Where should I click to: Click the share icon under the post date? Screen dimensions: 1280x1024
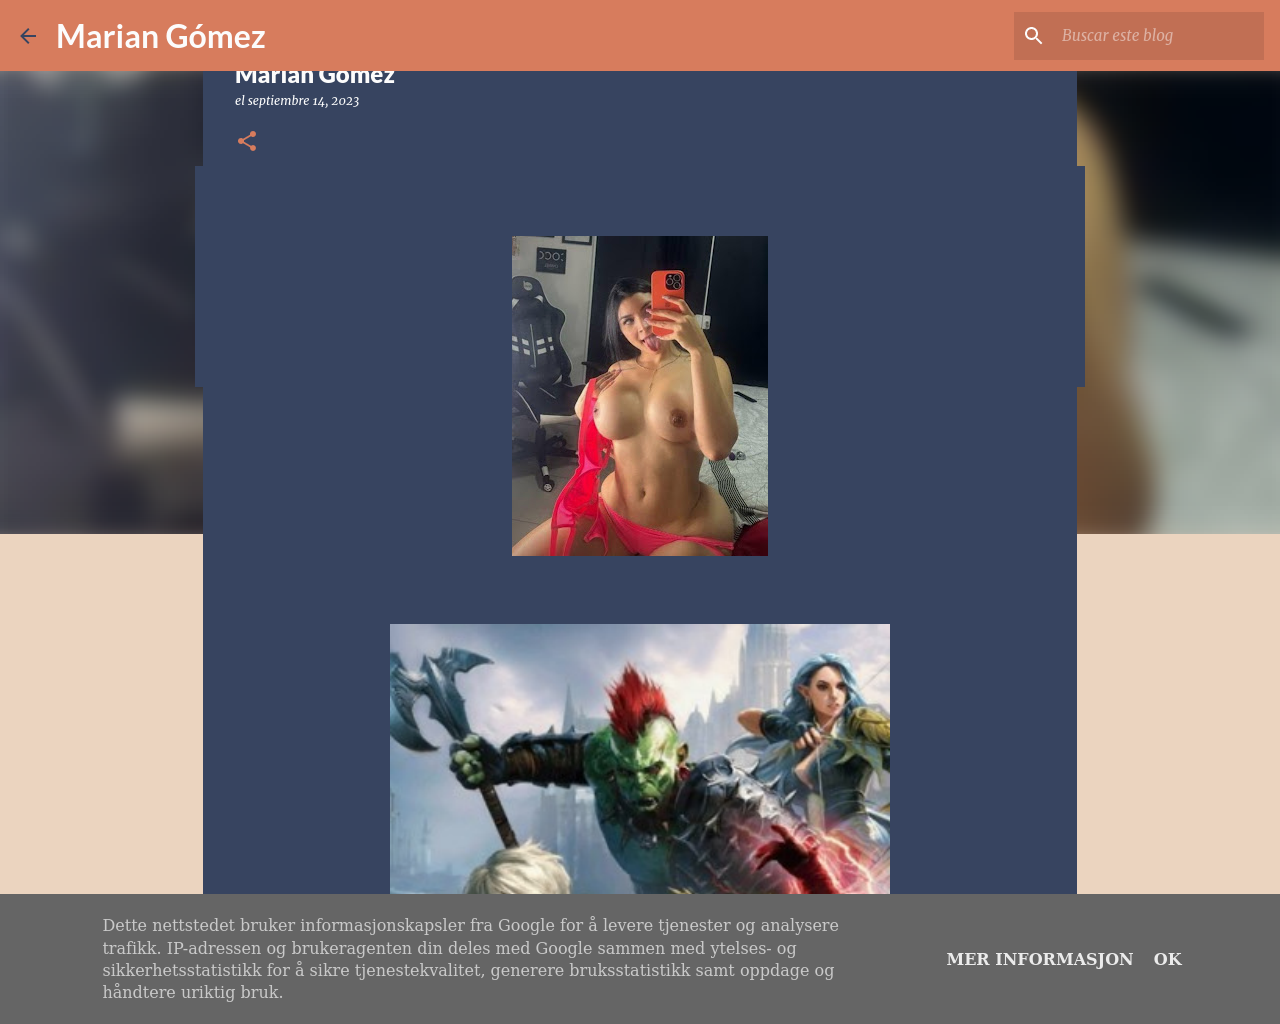coord(247,141)
